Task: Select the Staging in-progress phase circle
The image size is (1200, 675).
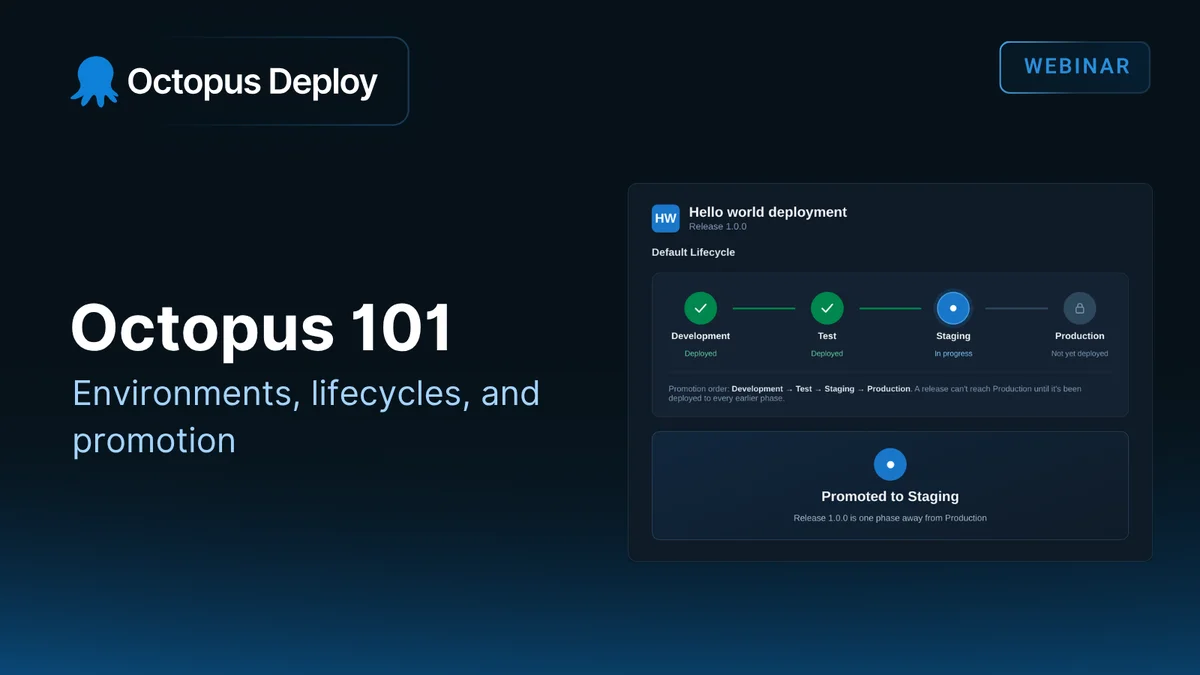Action: pyautogui.click(x=953, y=308)
